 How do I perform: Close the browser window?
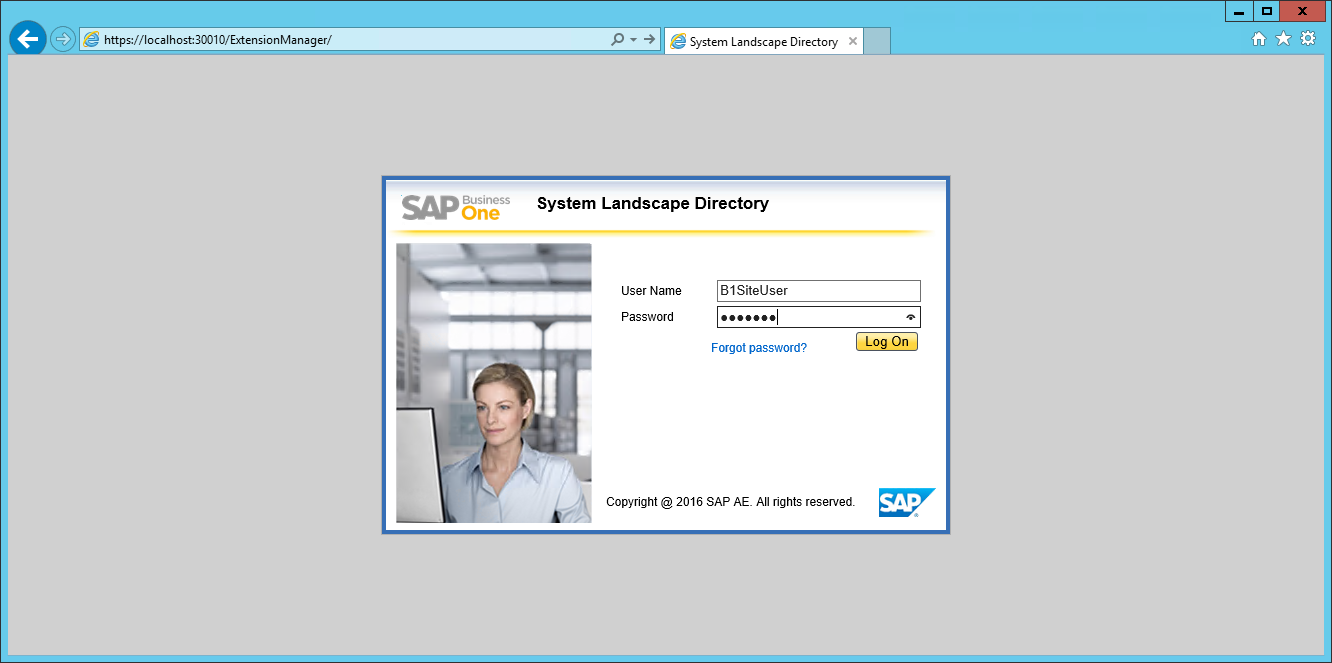point(1304,11)
